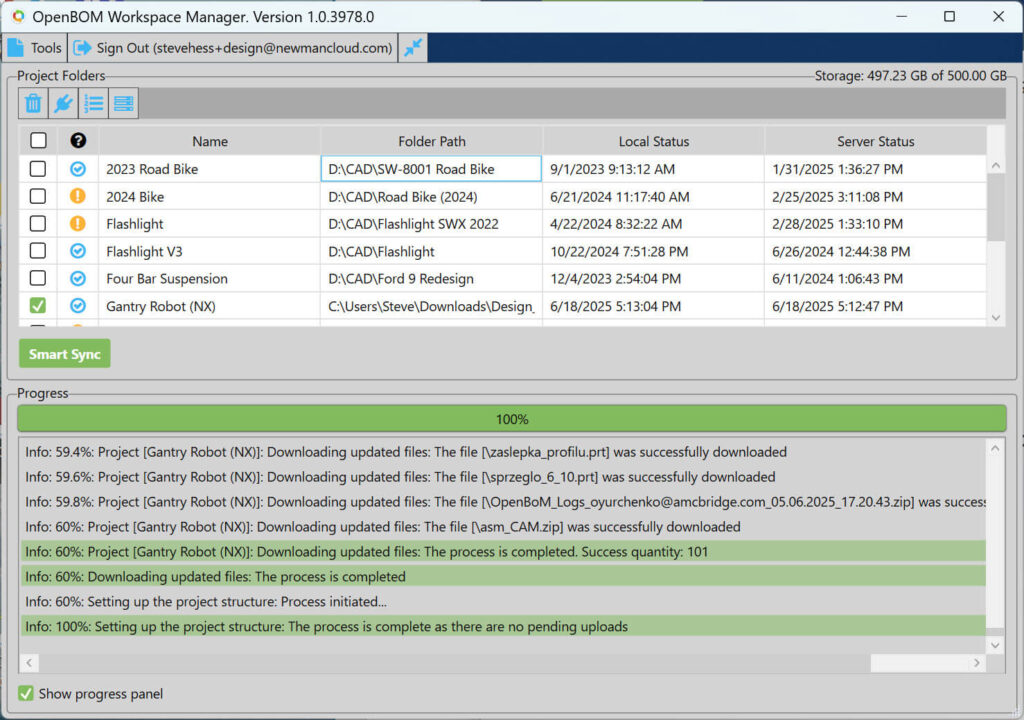Click the project table's scroll down arrow

click(x=996, y=318)
